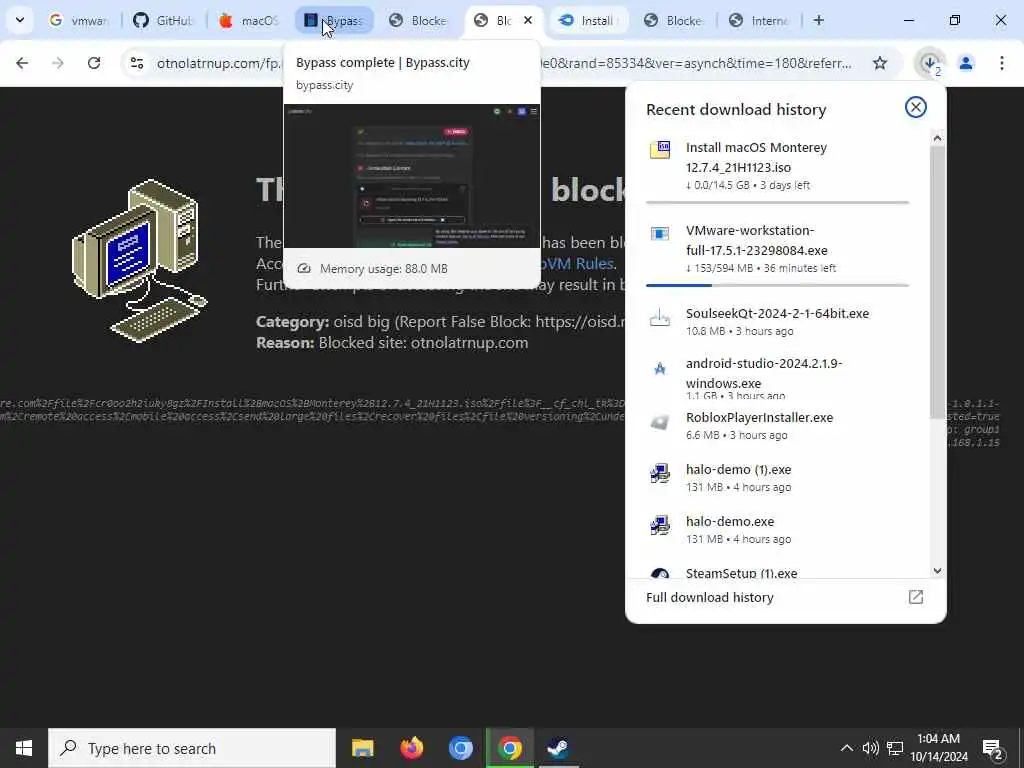Click the taskbar search box

(192, 748)
